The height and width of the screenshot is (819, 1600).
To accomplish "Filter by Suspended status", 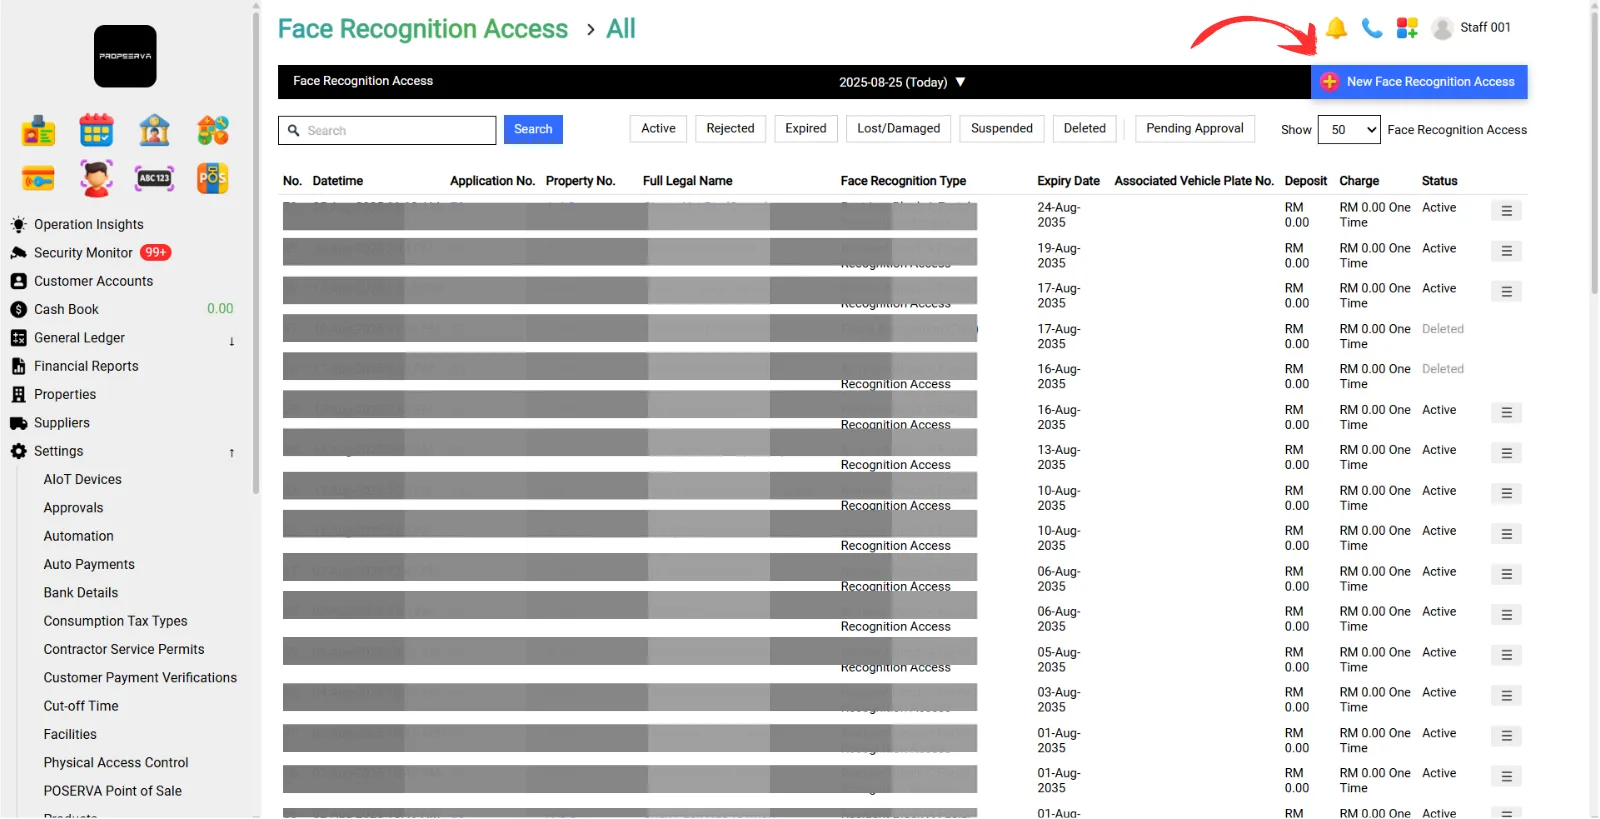I will 1002,129.
